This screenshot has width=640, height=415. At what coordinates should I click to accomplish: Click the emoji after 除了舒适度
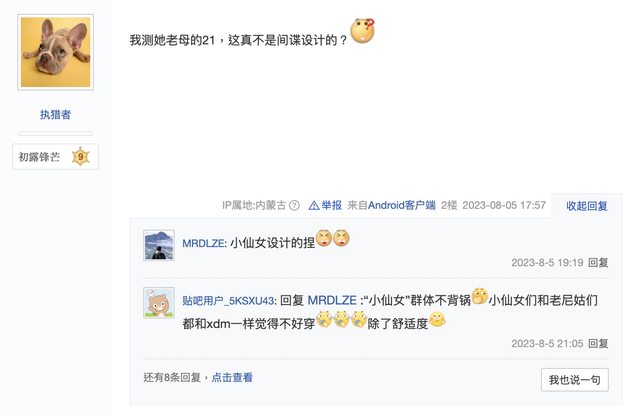click(437, 320)
